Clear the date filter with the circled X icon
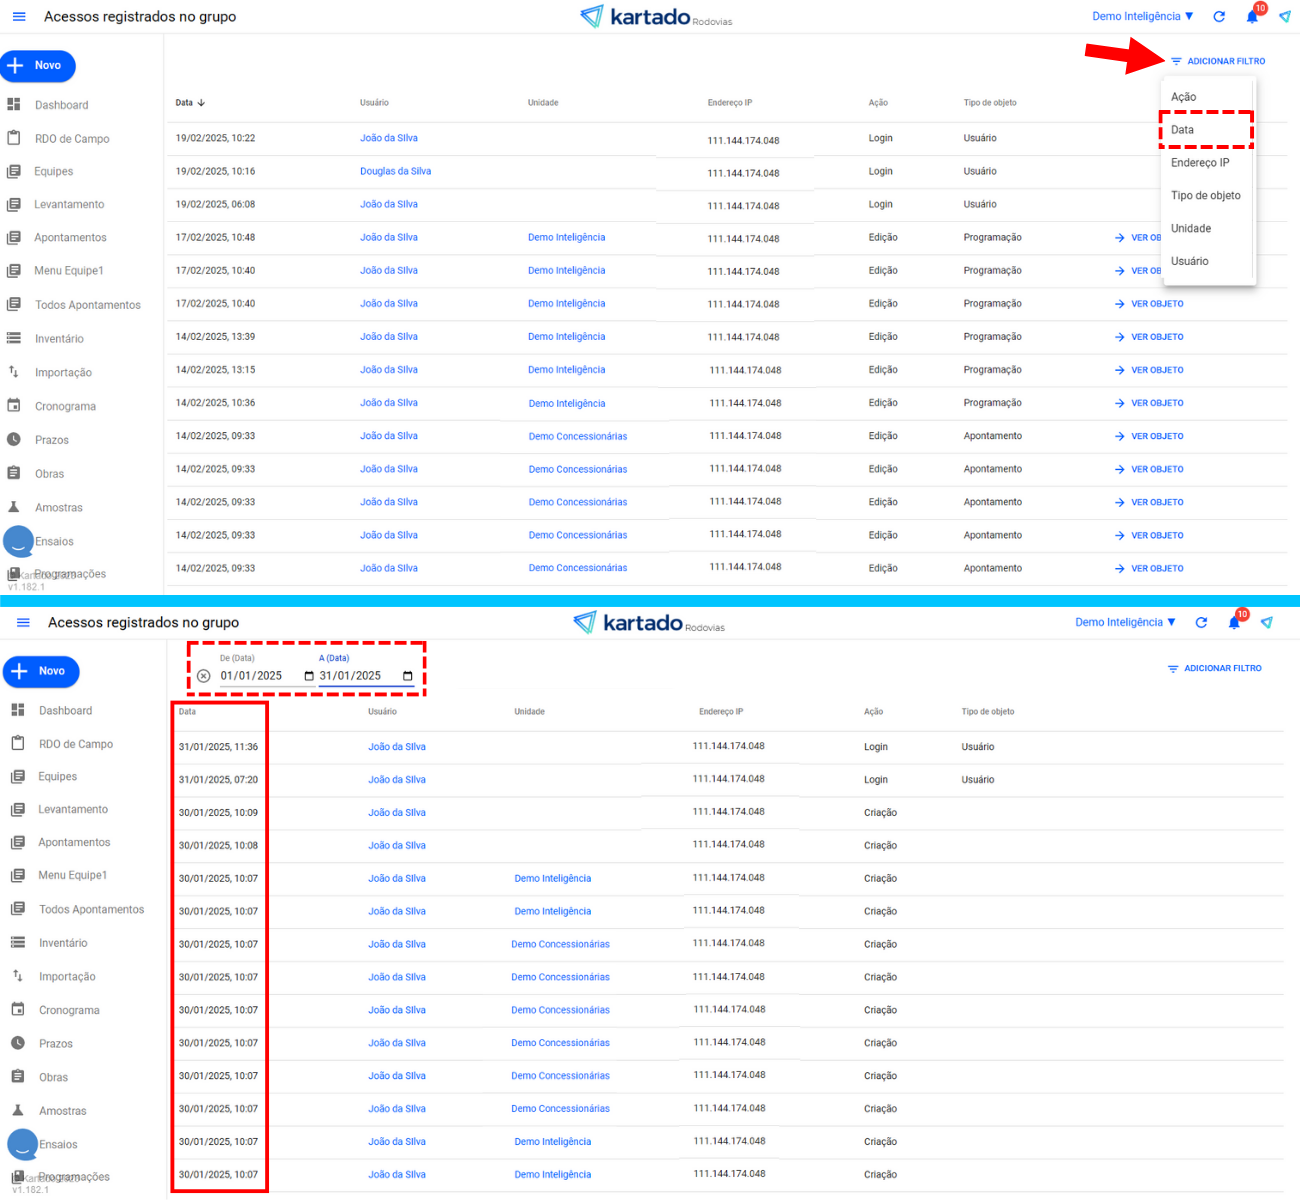The image size is (1301, 1201). (204, 676)
